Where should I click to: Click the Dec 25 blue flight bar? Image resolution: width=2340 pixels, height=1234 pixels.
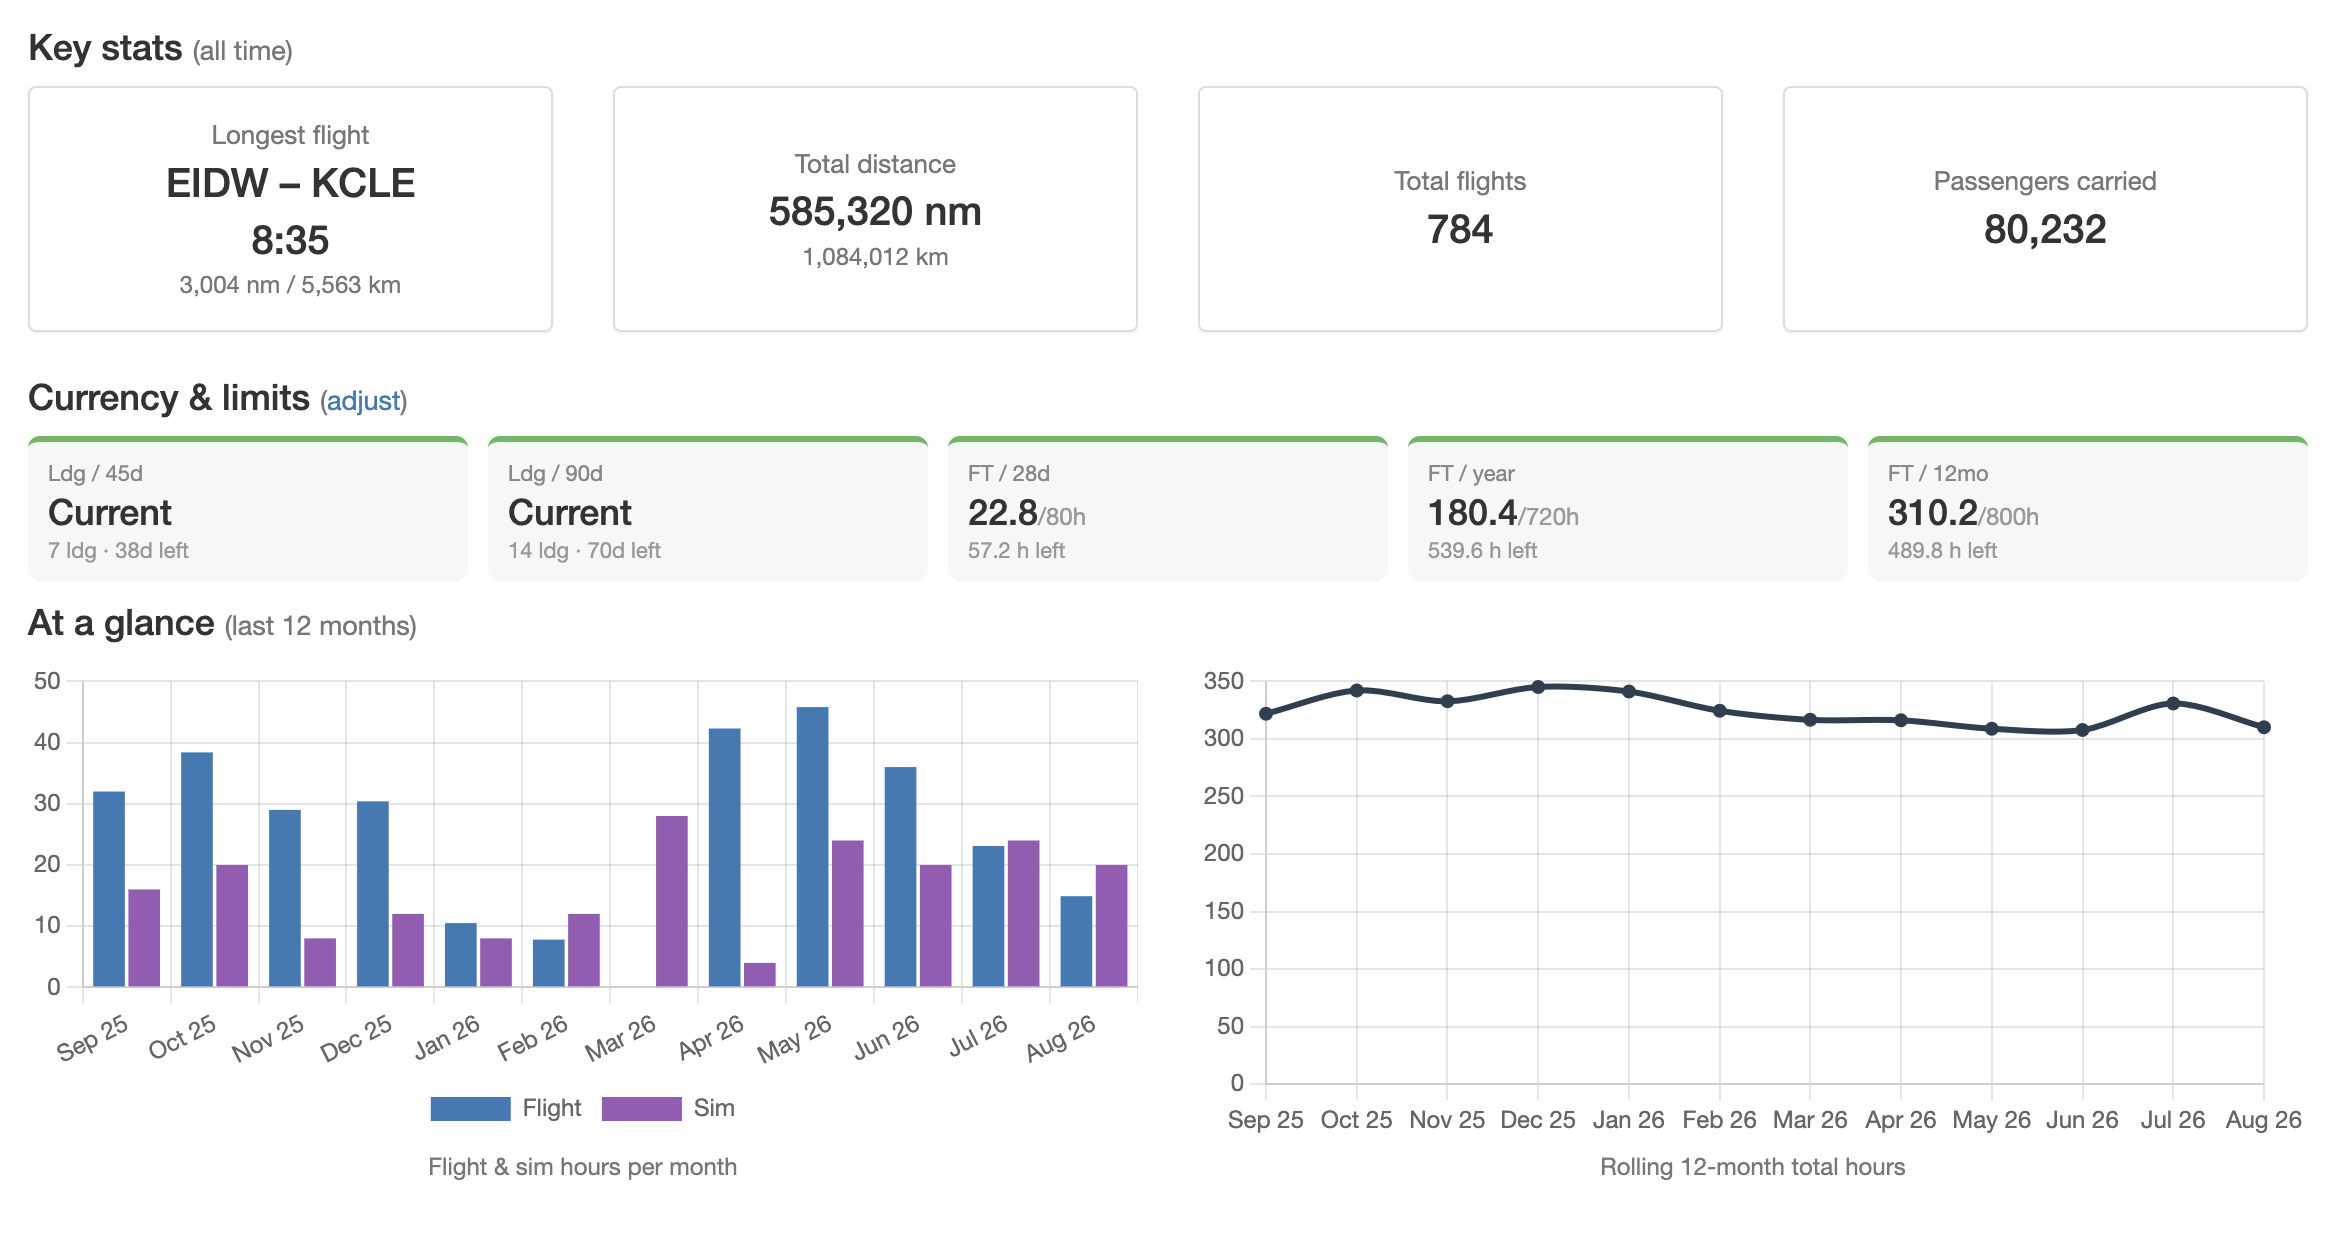tap(372, 894)
